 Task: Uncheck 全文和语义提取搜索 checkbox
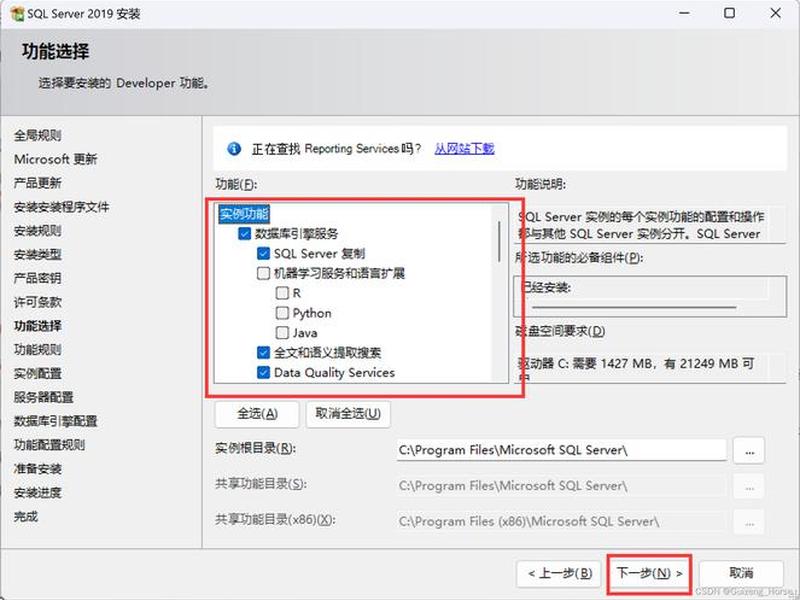(x=263, y=353)
